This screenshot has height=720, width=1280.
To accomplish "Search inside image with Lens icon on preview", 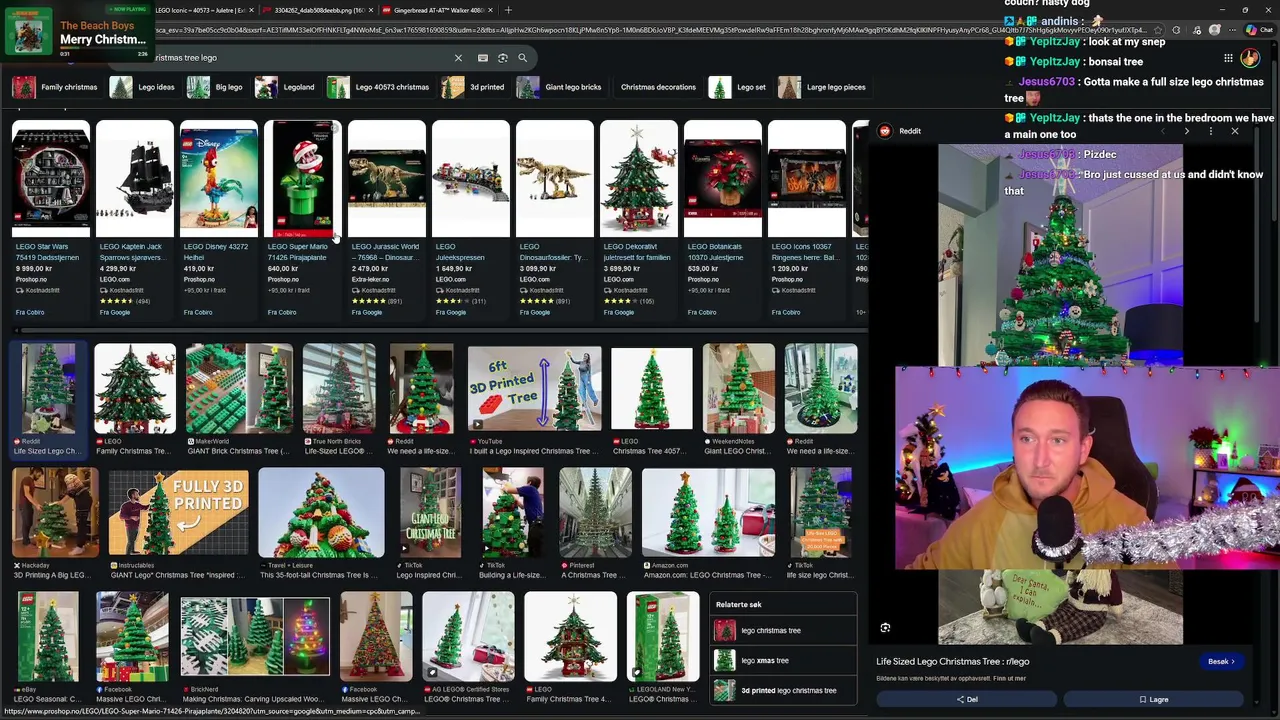I will pos(885,628).
